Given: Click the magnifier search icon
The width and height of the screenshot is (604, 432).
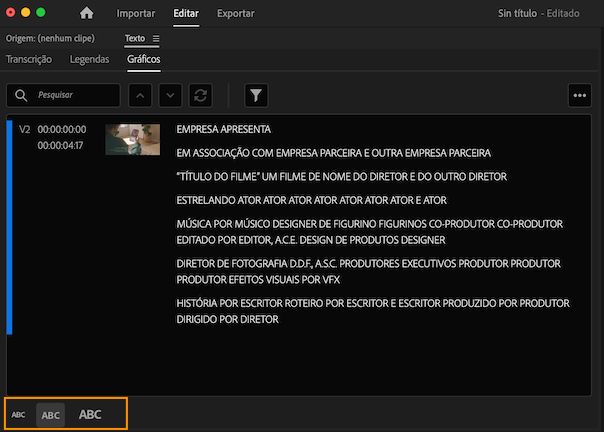Looking at the screenshot, I should pyautogui.click(x=21, y=95).
